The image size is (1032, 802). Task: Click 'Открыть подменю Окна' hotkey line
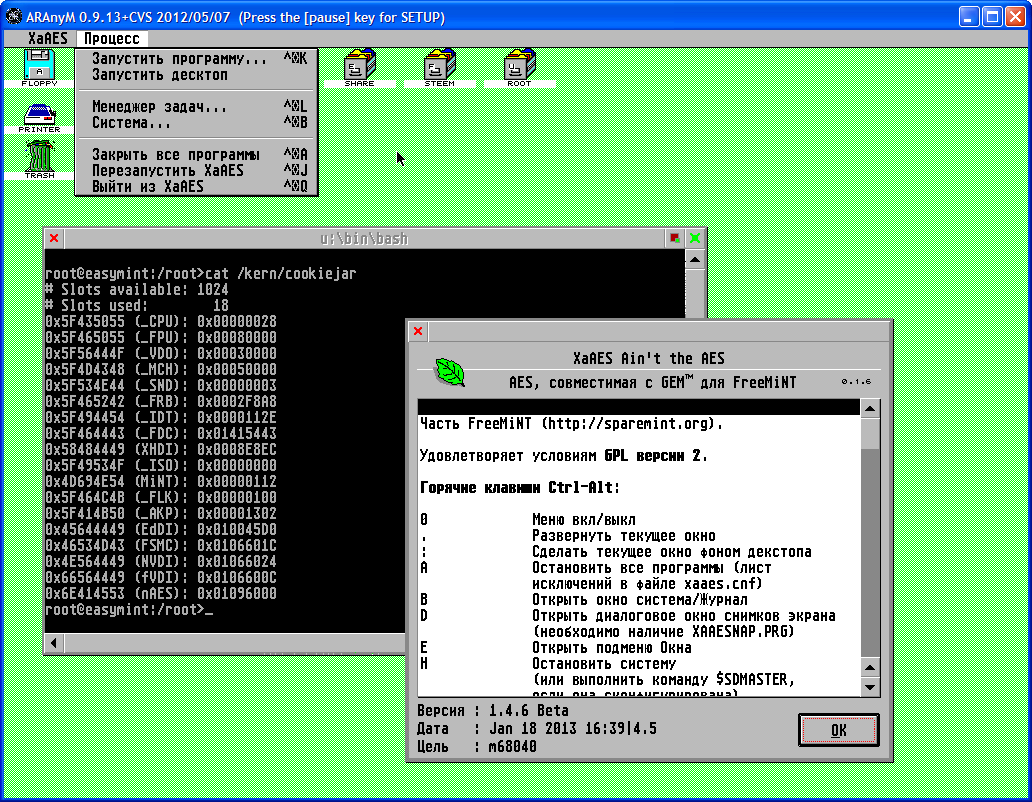(x=611, y=648)
